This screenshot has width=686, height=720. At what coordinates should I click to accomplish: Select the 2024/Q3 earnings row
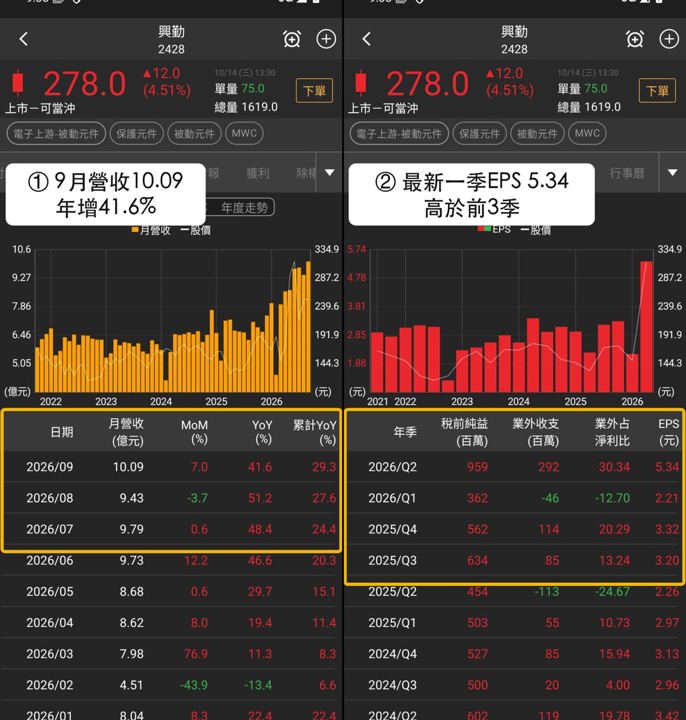(514, 685)
